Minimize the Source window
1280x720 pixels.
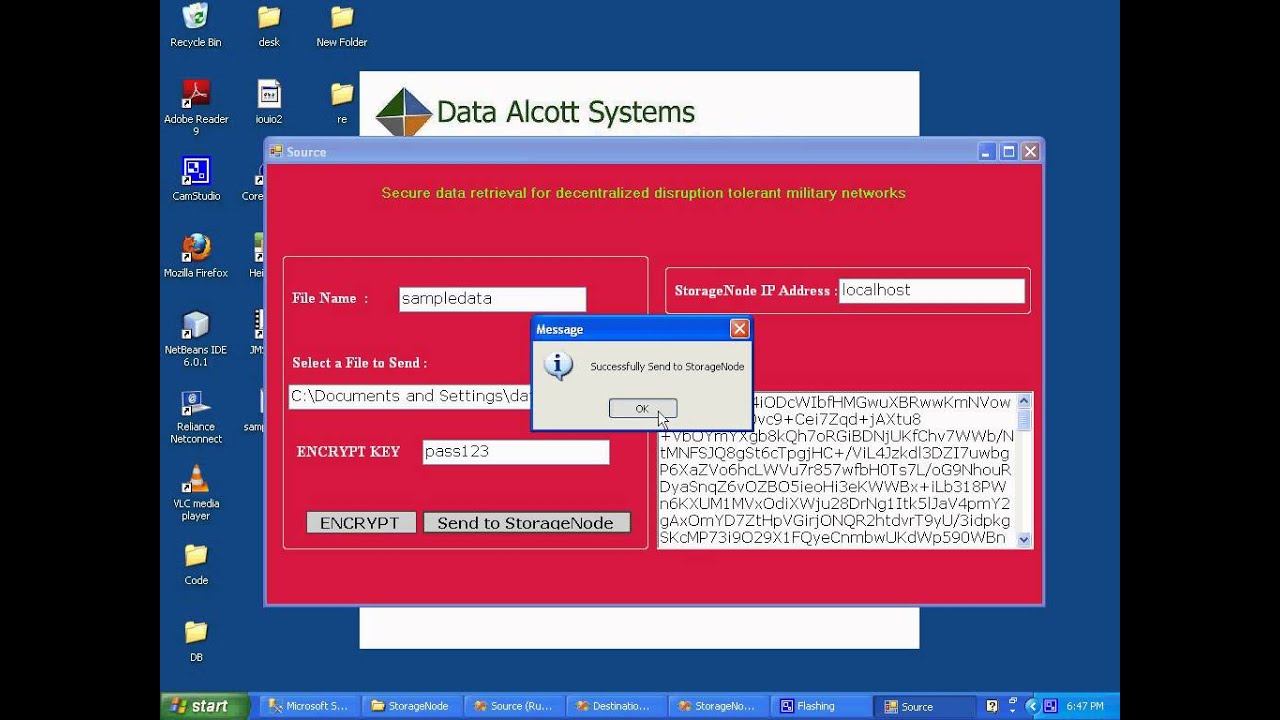click(x=987, y=152)
